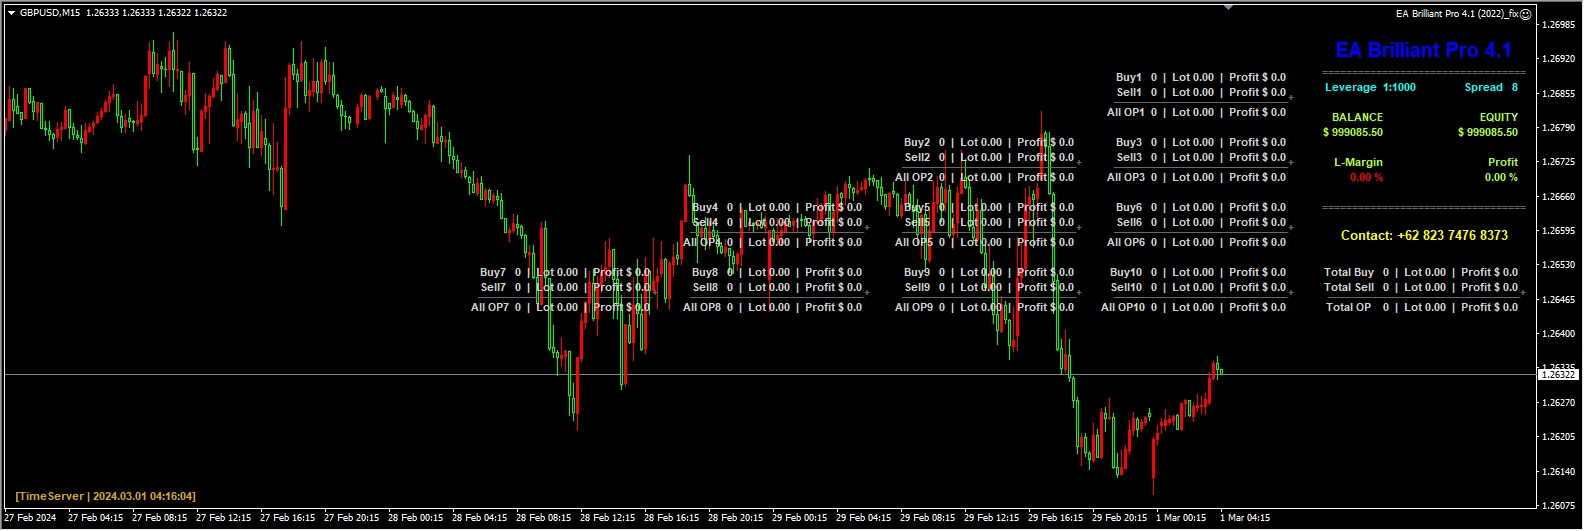Click the Spread 8 value
The height and width of the screenshot is (531, 1584).
[1491, 87]
